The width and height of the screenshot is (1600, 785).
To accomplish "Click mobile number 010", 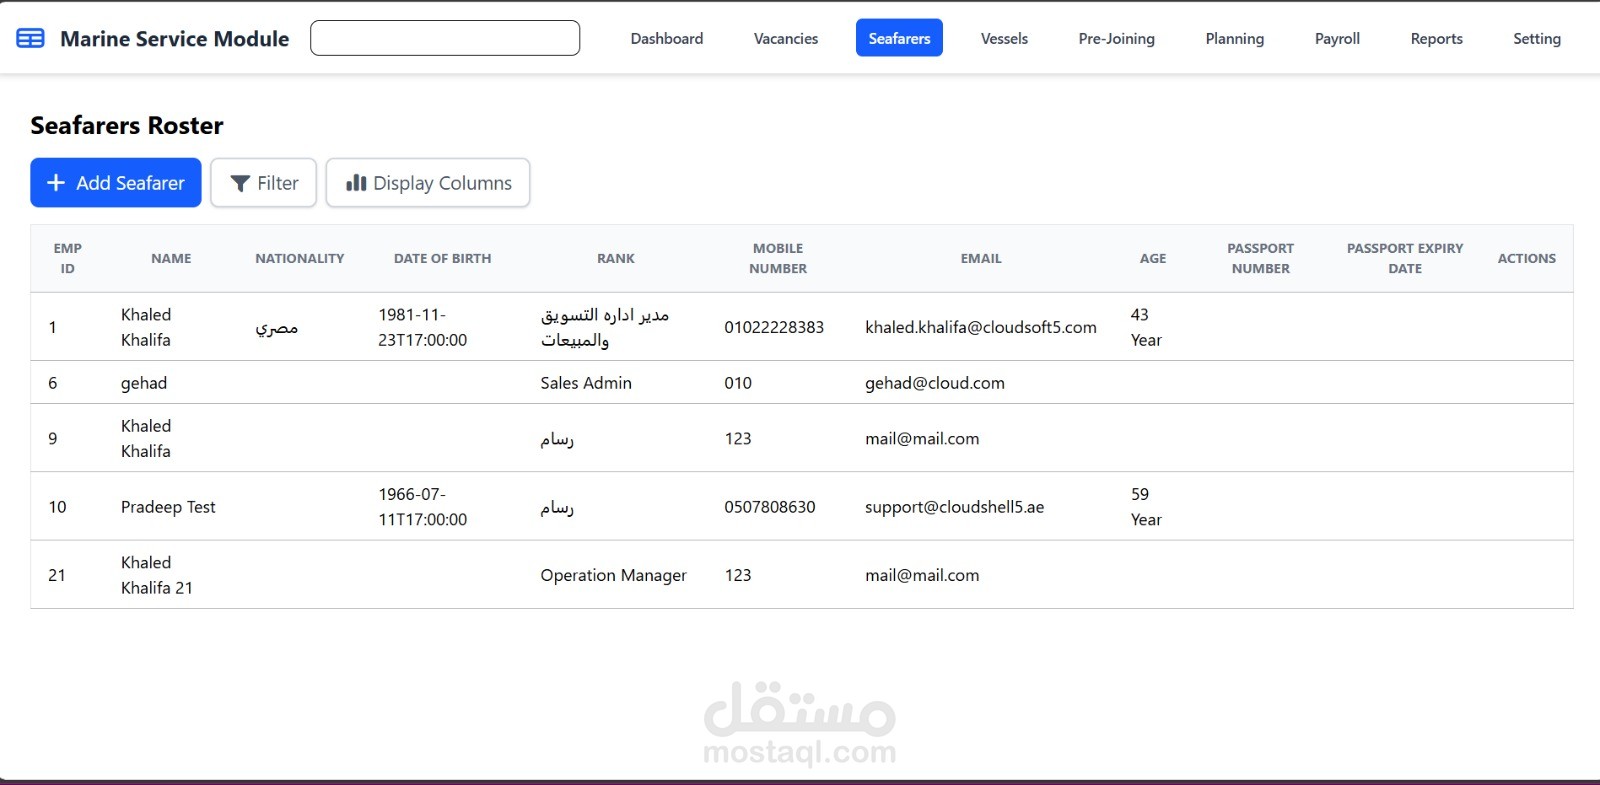I will pos(738,383).
